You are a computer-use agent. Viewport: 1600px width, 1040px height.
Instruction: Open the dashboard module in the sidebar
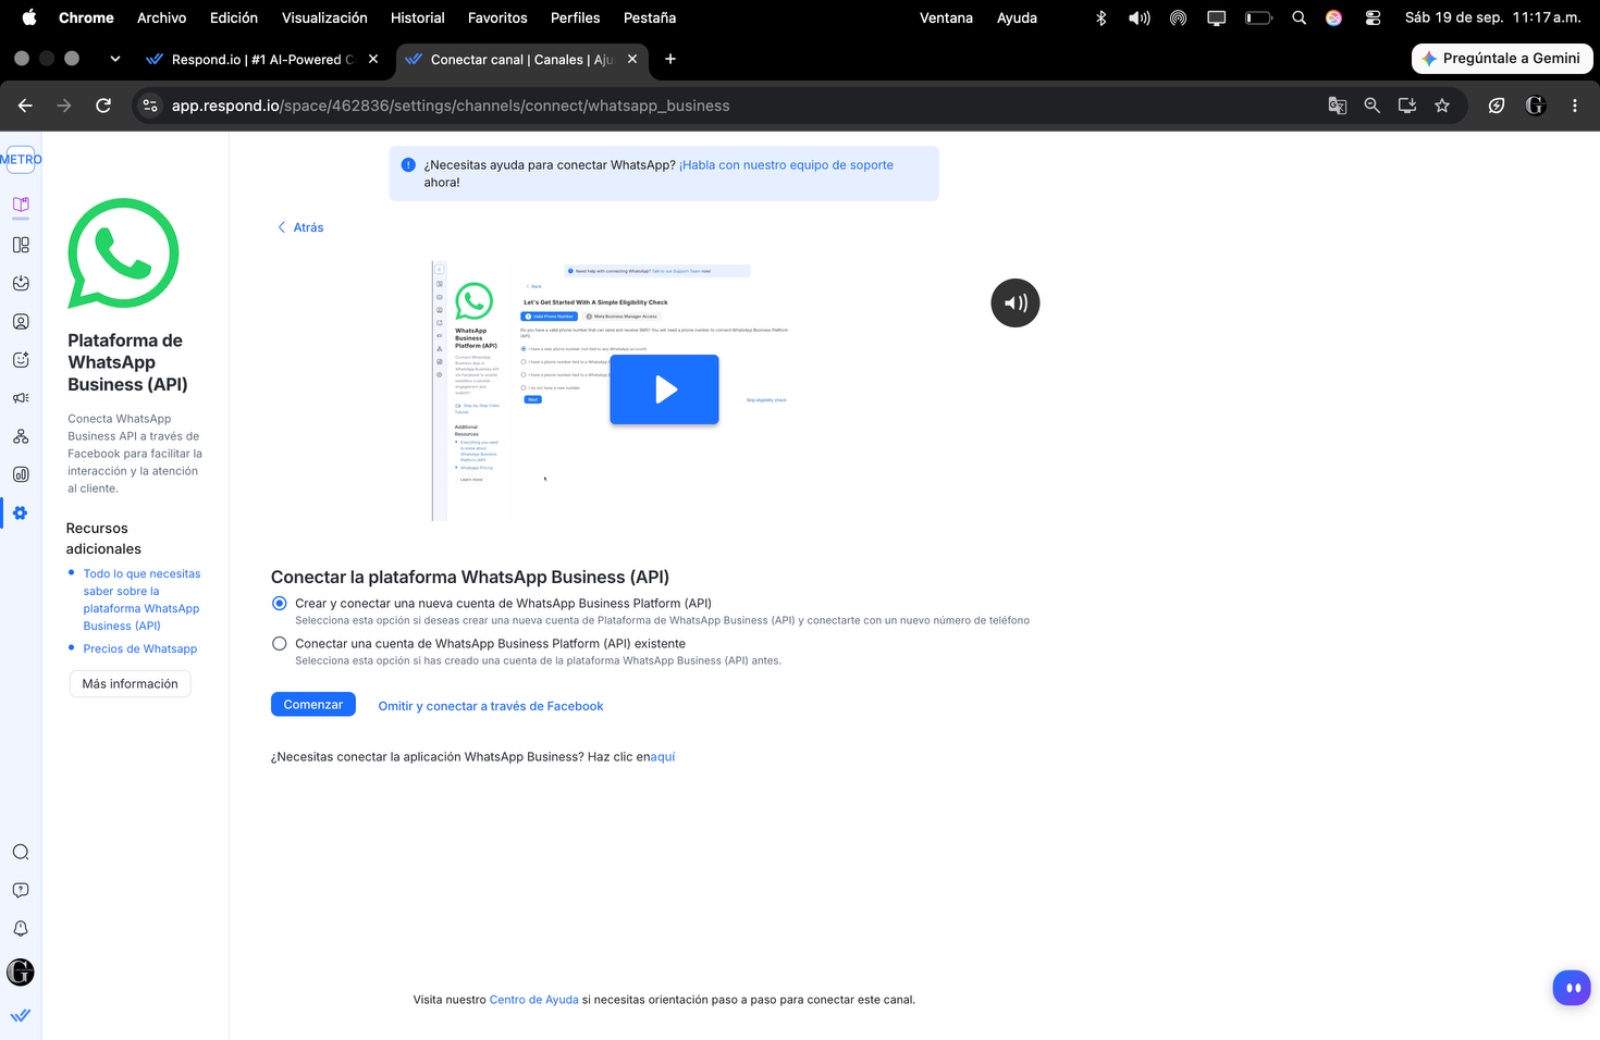click(21, 245)
